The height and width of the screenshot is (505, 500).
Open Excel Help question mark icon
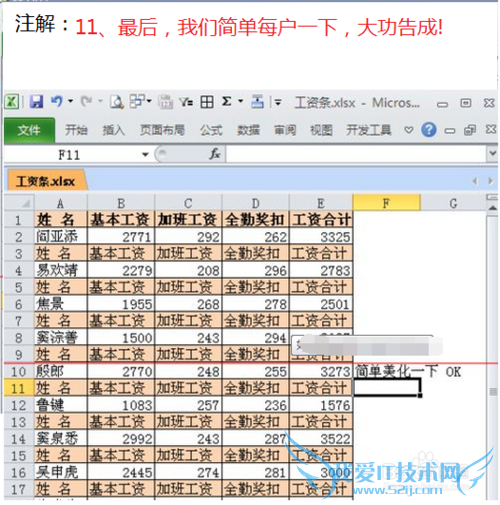pyautogui.click(x=429, y=130)
